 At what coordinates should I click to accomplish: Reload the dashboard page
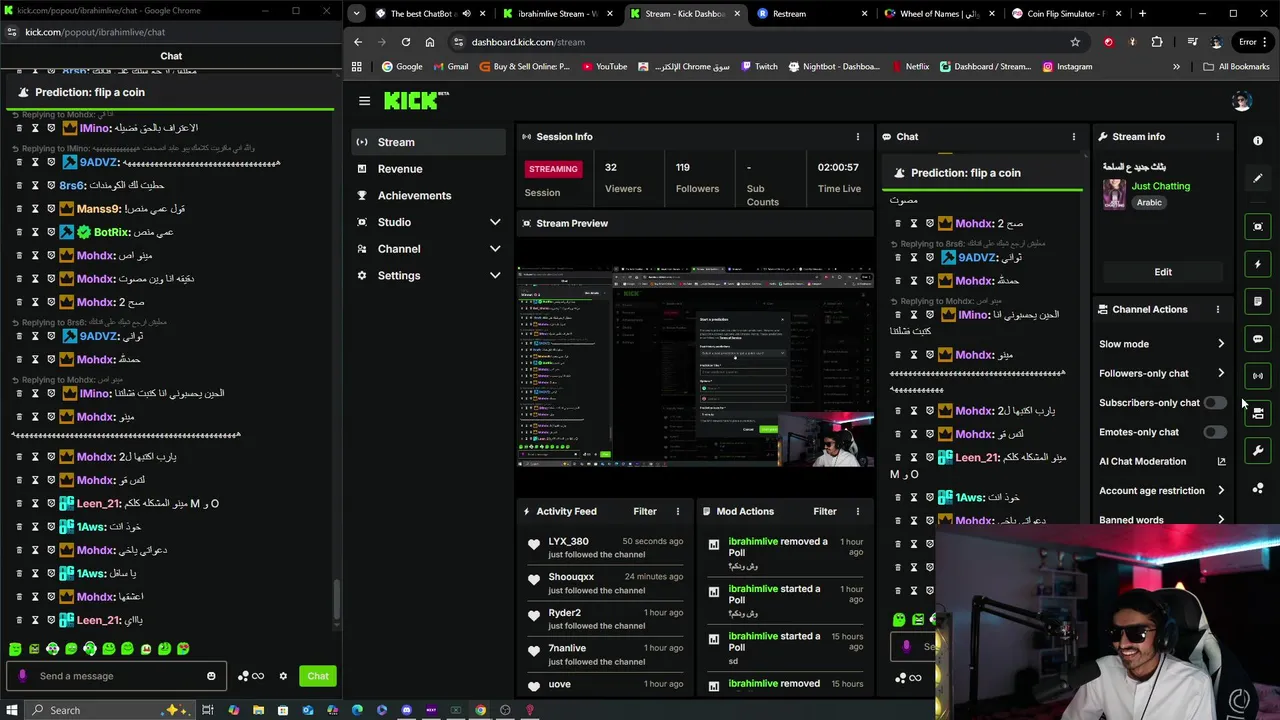tap(406, 42)
